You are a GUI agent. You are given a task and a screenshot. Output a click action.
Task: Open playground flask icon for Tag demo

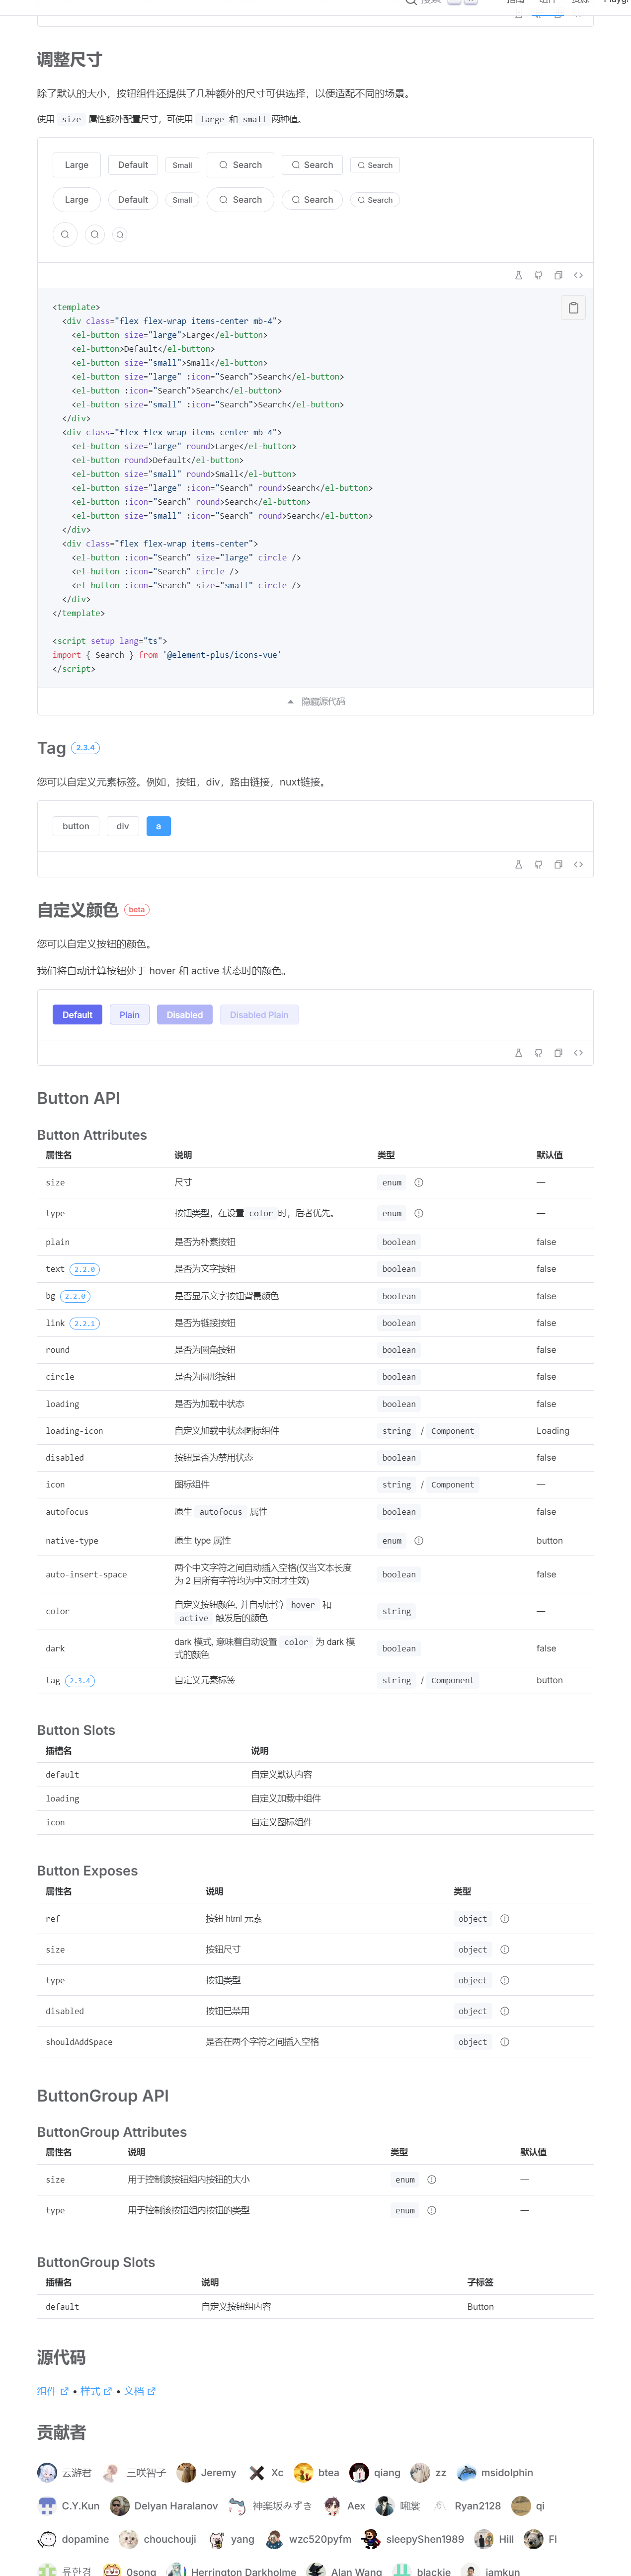518,864
